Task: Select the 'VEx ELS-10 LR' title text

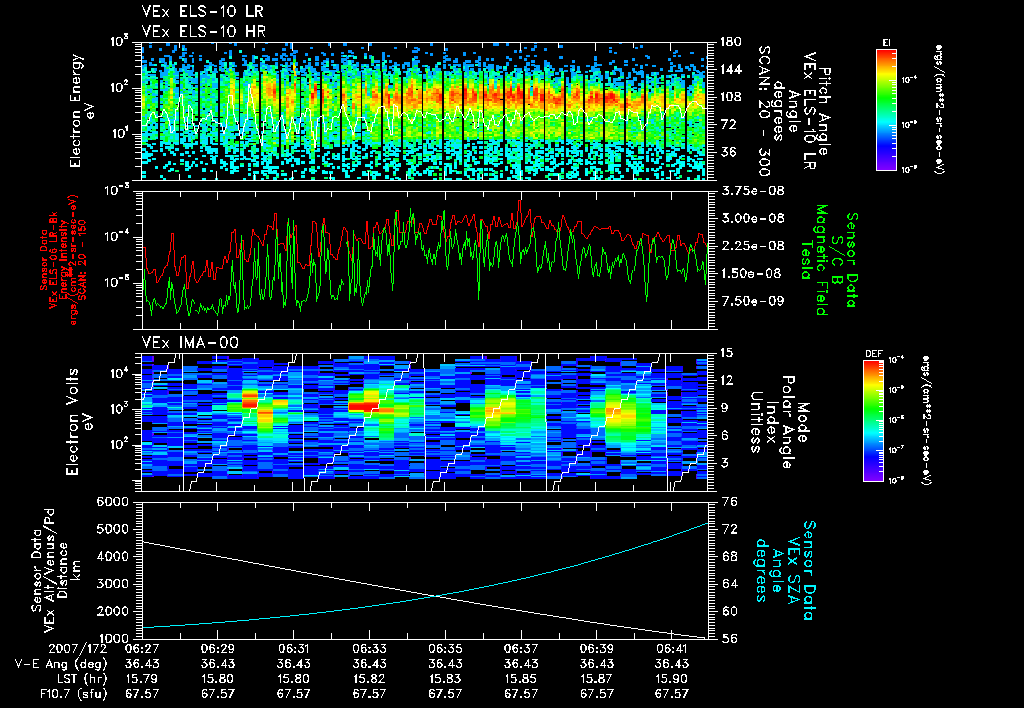Action: tap(202, 12)
